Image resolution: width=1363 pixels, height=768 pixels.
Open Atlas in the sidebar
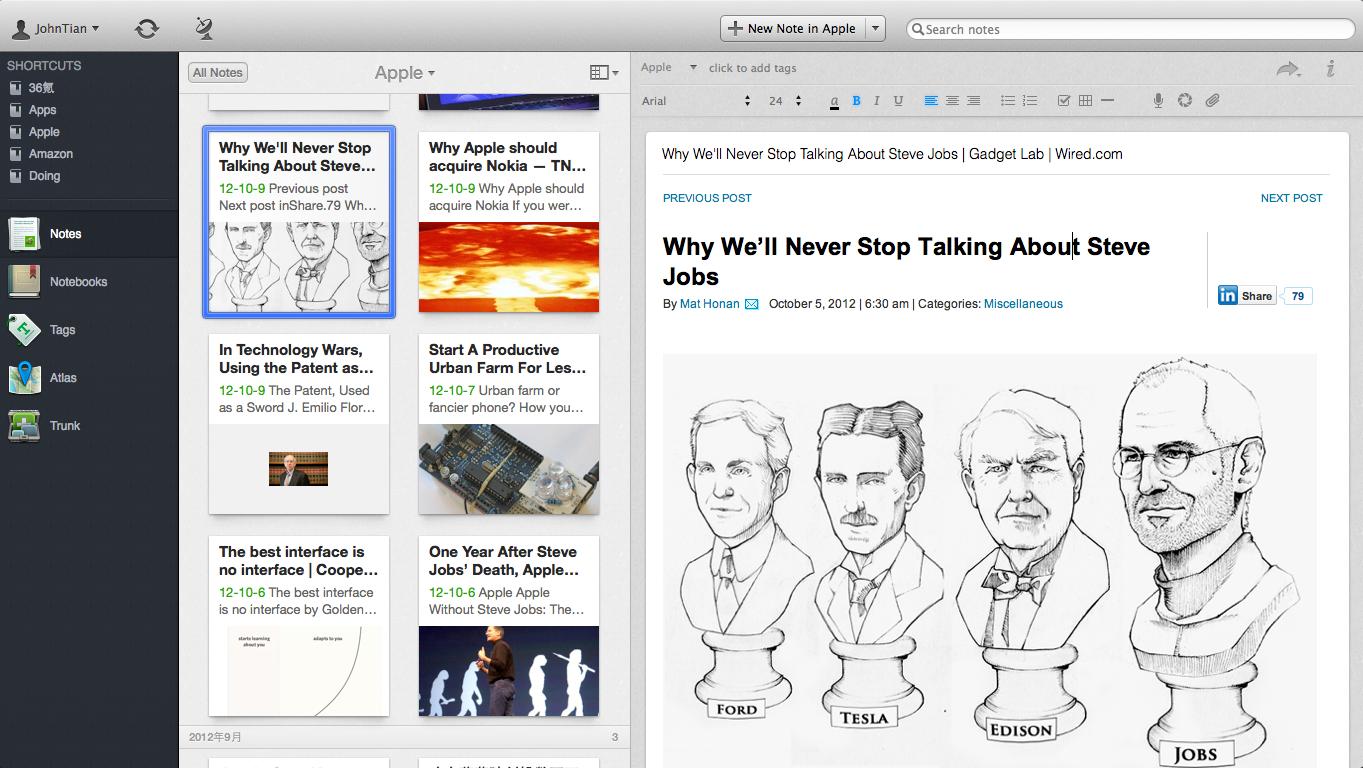89,378
